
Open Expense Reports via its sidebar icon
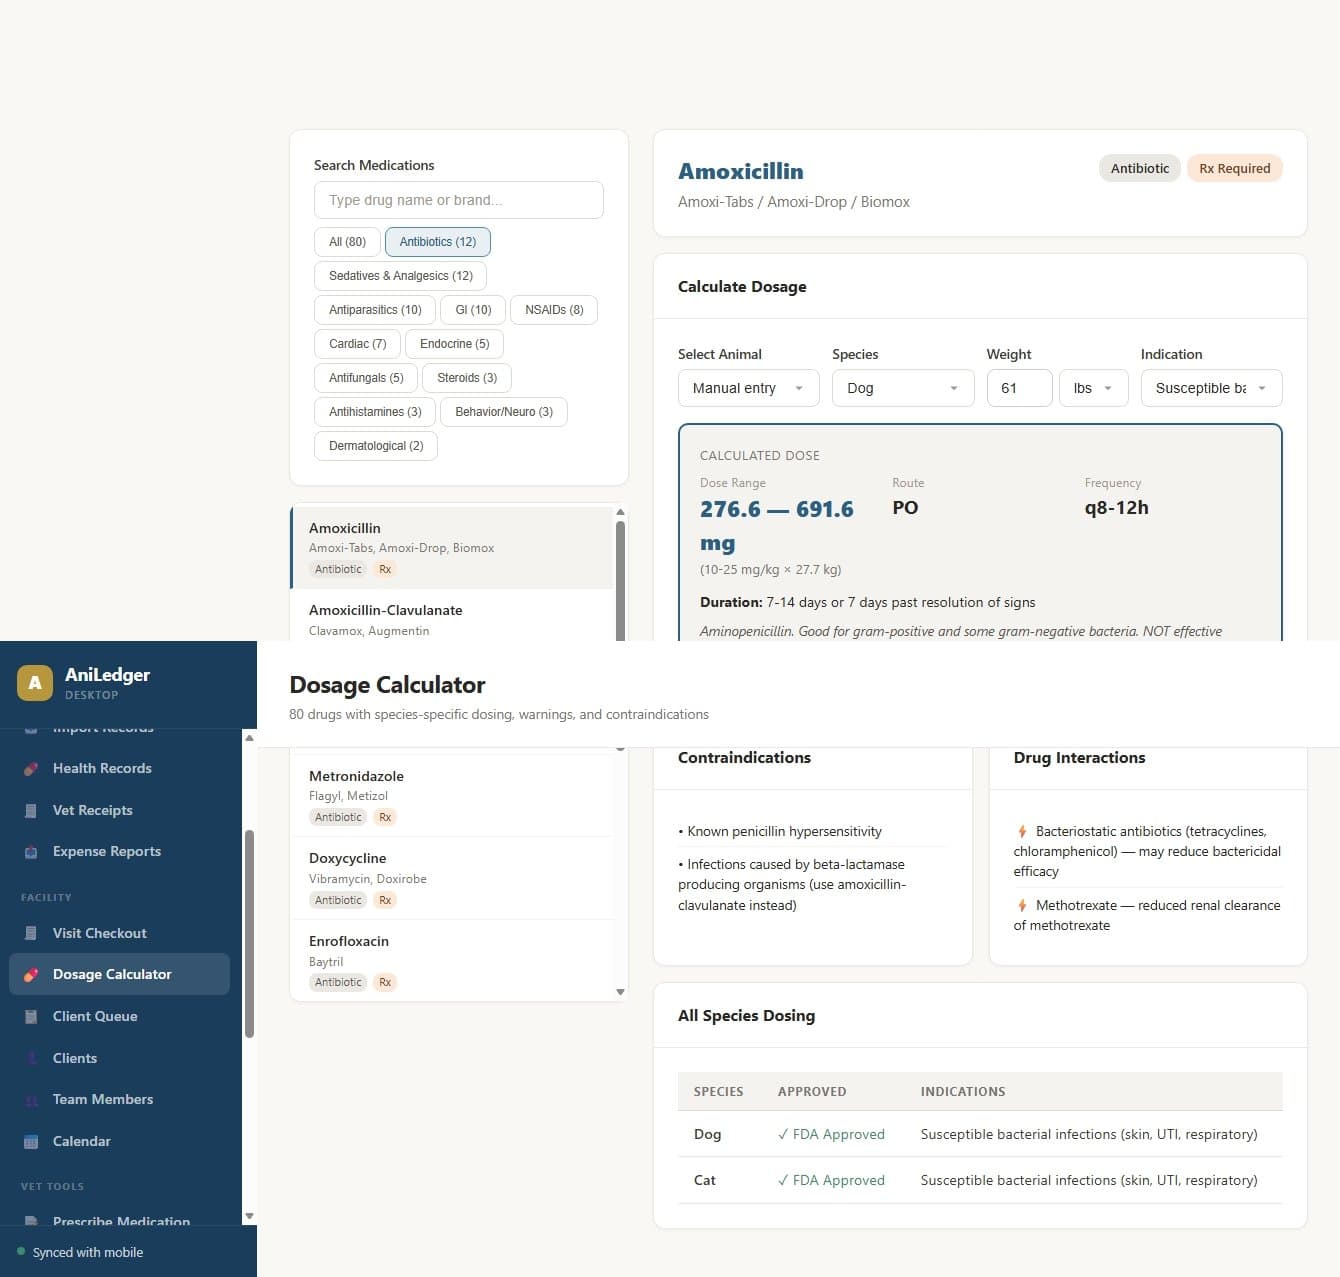pyautogui.click(x=32, y=851)
